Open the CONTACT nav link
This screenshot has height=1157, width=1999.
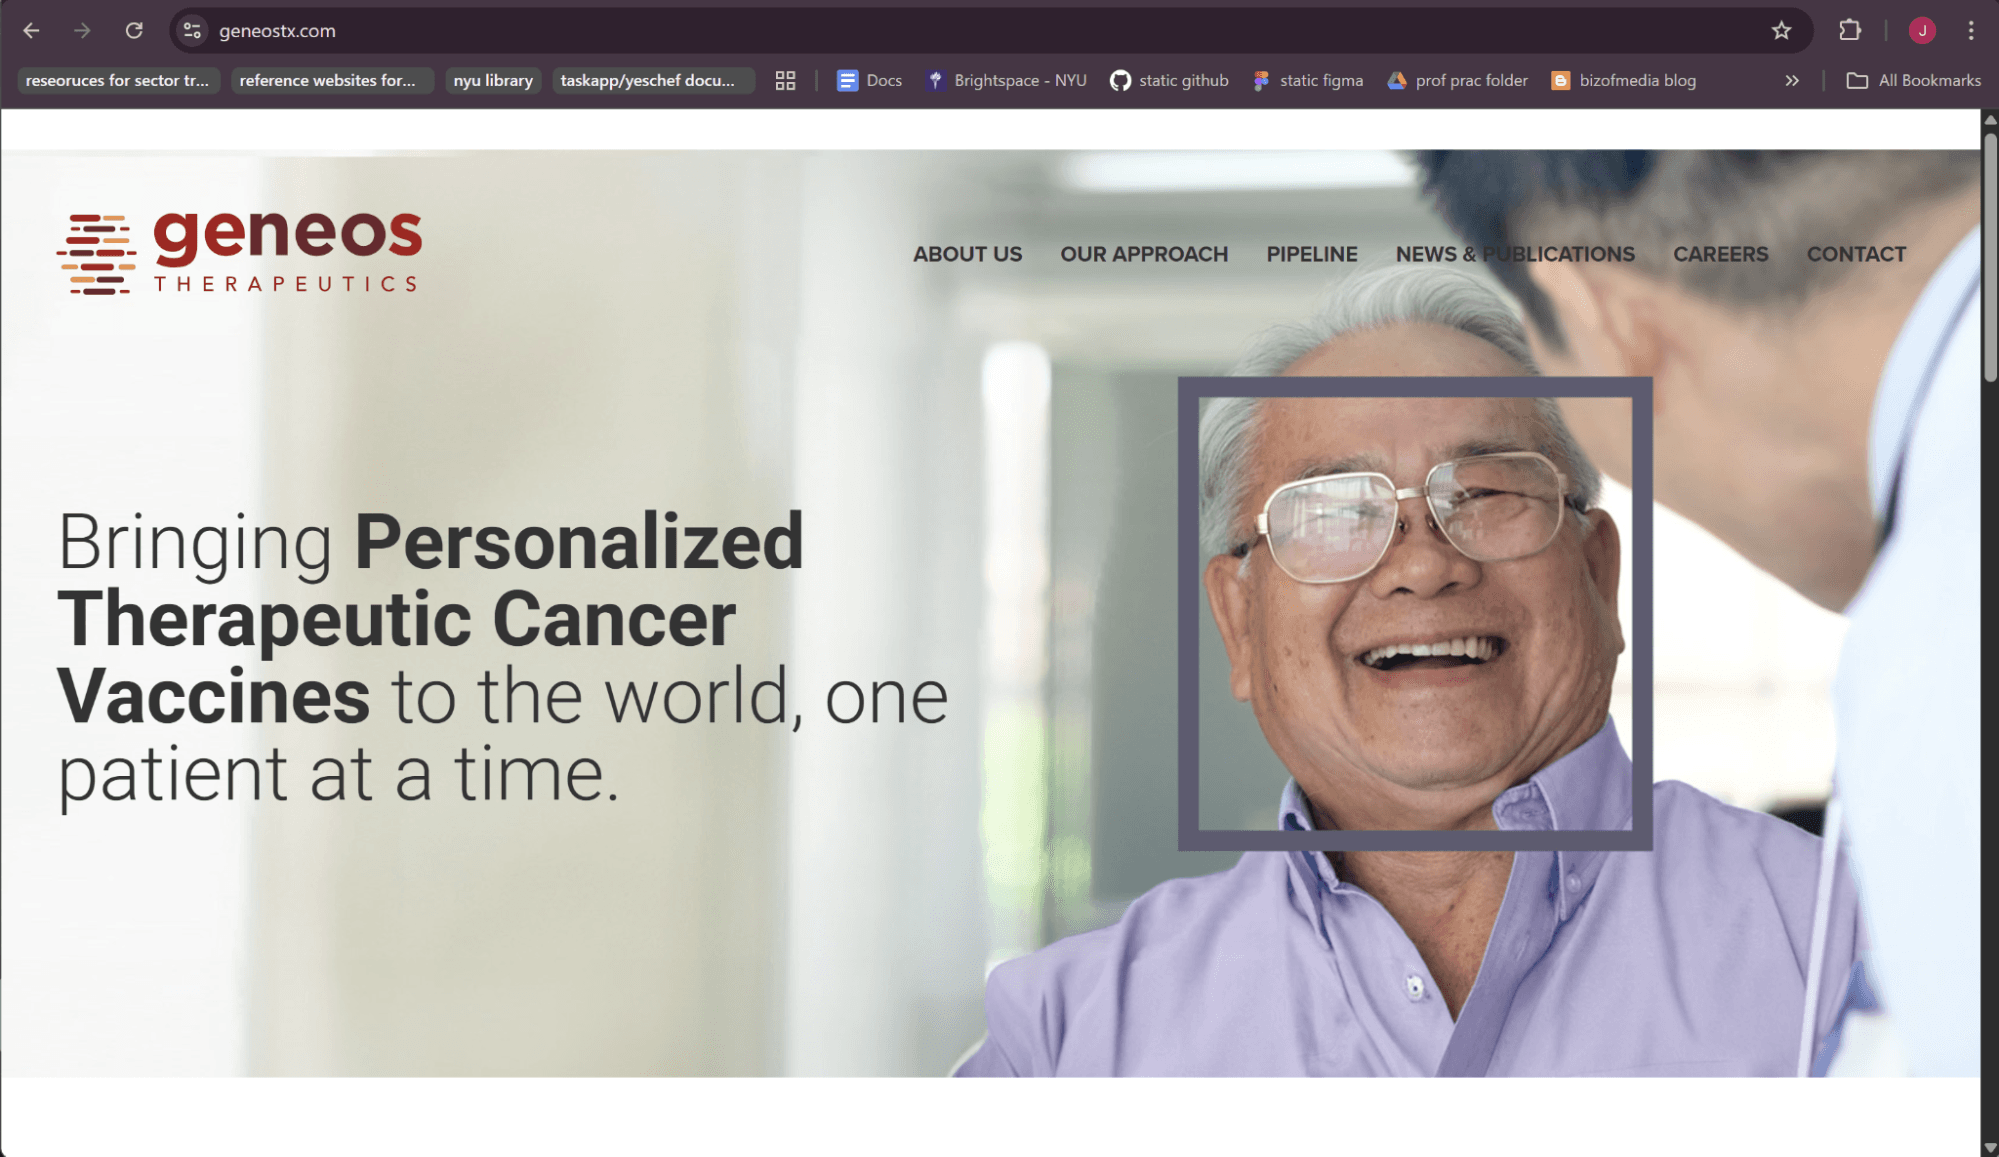pos(1856,254)
